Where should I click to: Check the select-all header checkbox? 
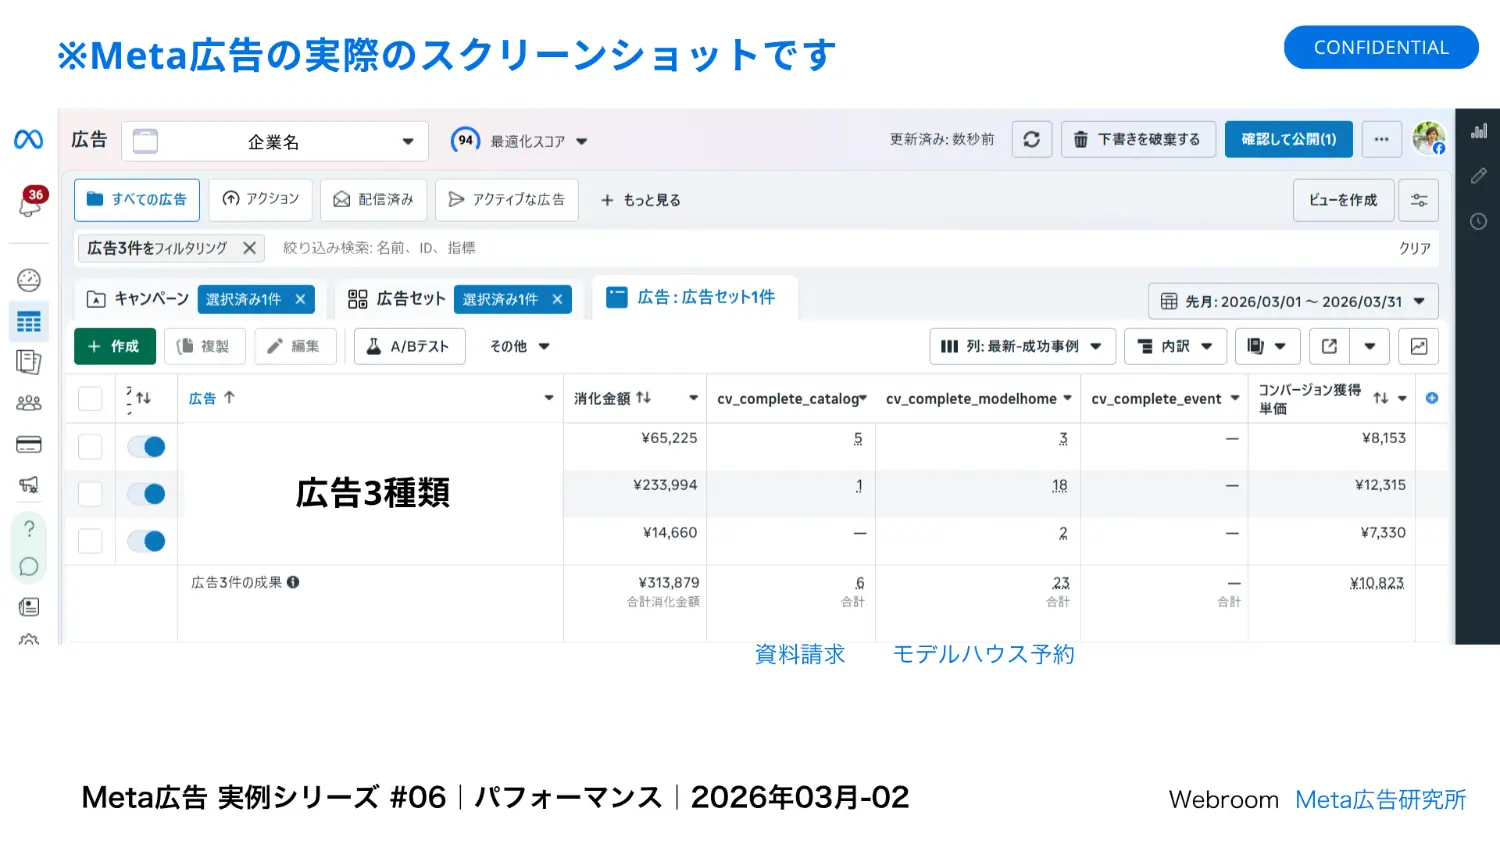(x=90, y=398)
